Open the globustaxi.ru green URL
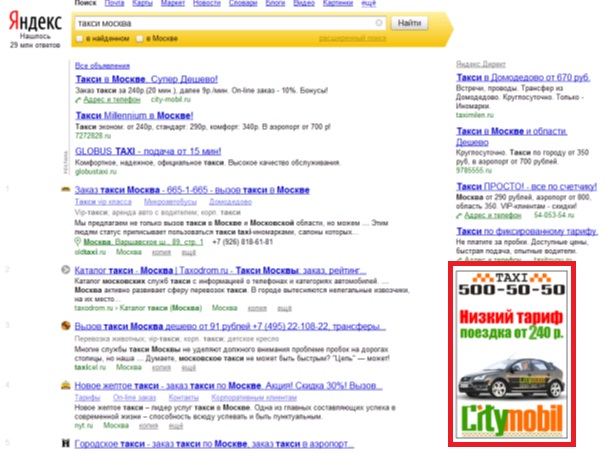This screenshot has height=454, width=606. point(95,172)
